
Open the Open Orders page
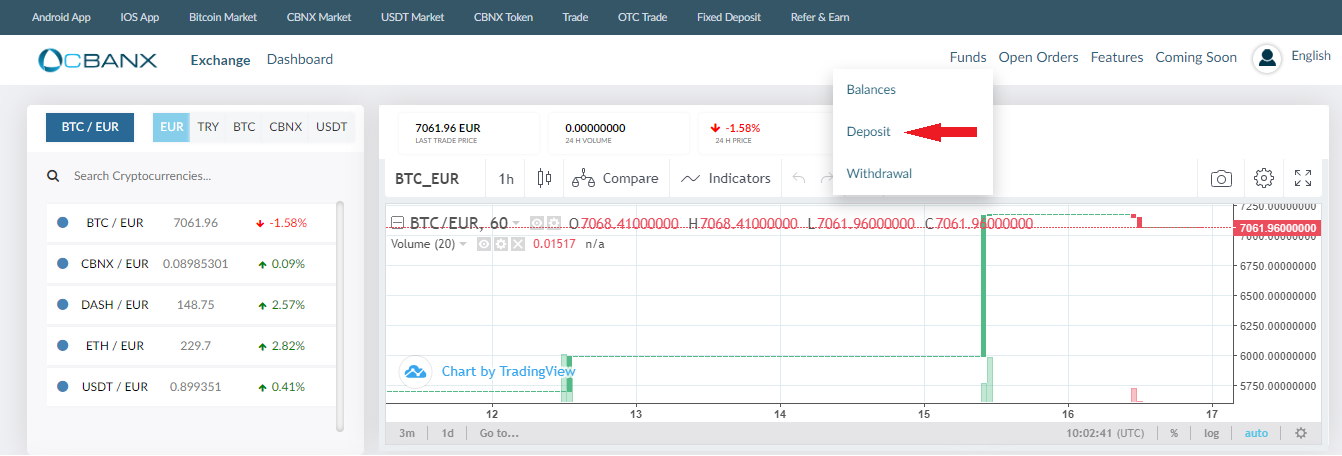1038,58
